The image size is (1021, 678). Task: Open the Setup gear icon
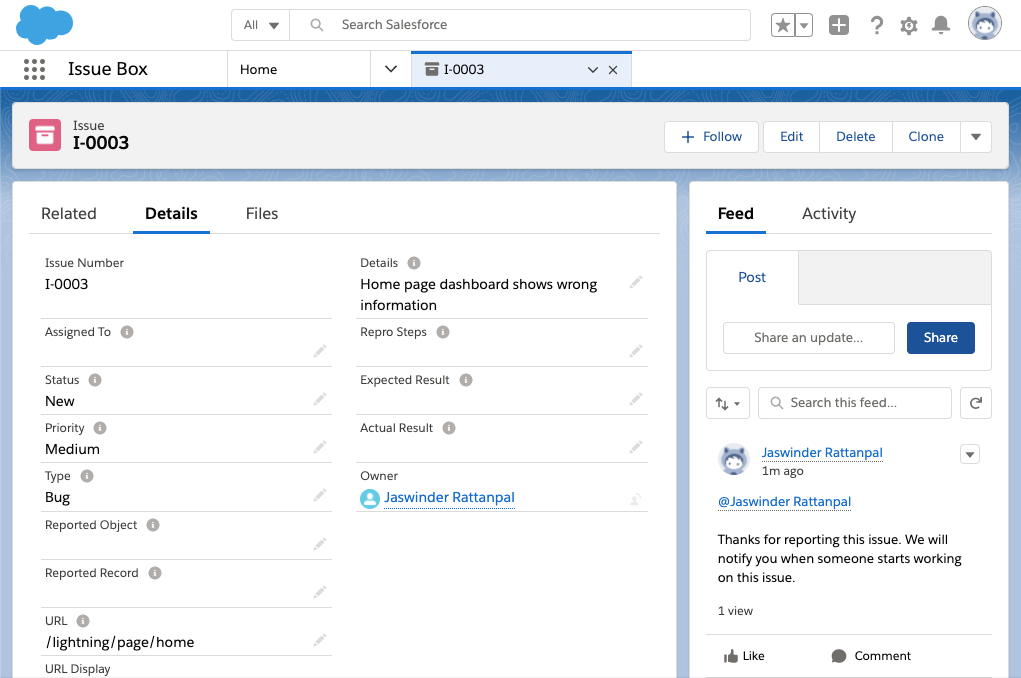pos(908,25)
